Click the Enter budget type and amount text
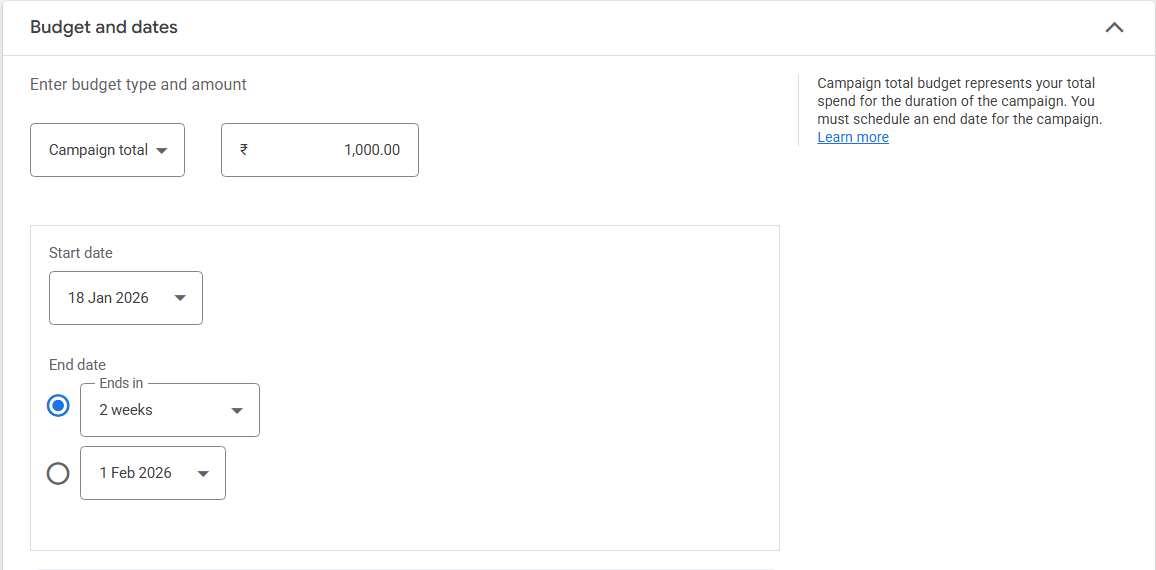This screenshot has width=1156, height=570. 139,85
